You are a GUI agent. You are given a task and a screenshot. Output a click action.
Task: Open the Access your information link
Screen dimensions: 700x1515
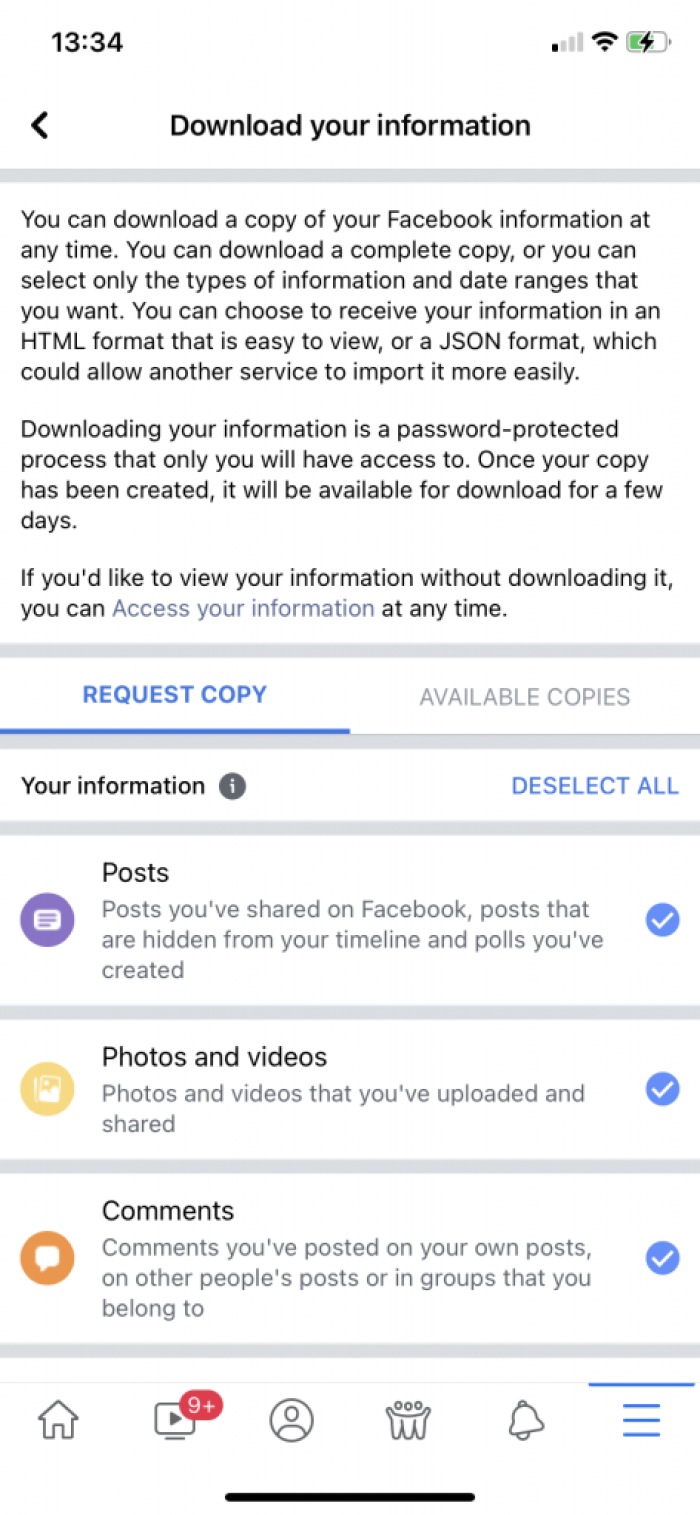(x=241, y=608)
